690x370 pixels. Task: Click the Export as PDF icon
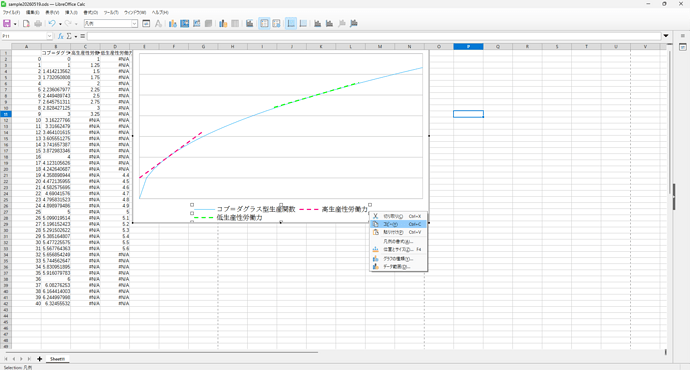click(x=26, y=24)
